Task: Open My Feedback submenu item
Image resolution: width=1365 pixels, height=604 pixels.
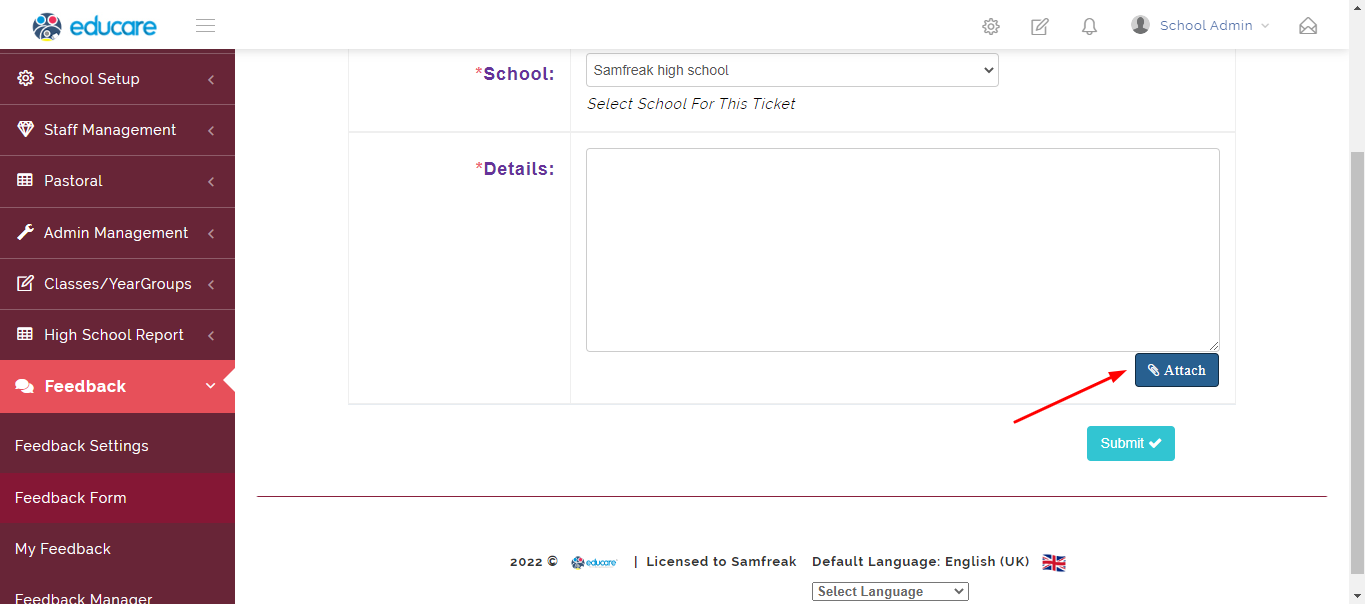Action: coord(117,549)
